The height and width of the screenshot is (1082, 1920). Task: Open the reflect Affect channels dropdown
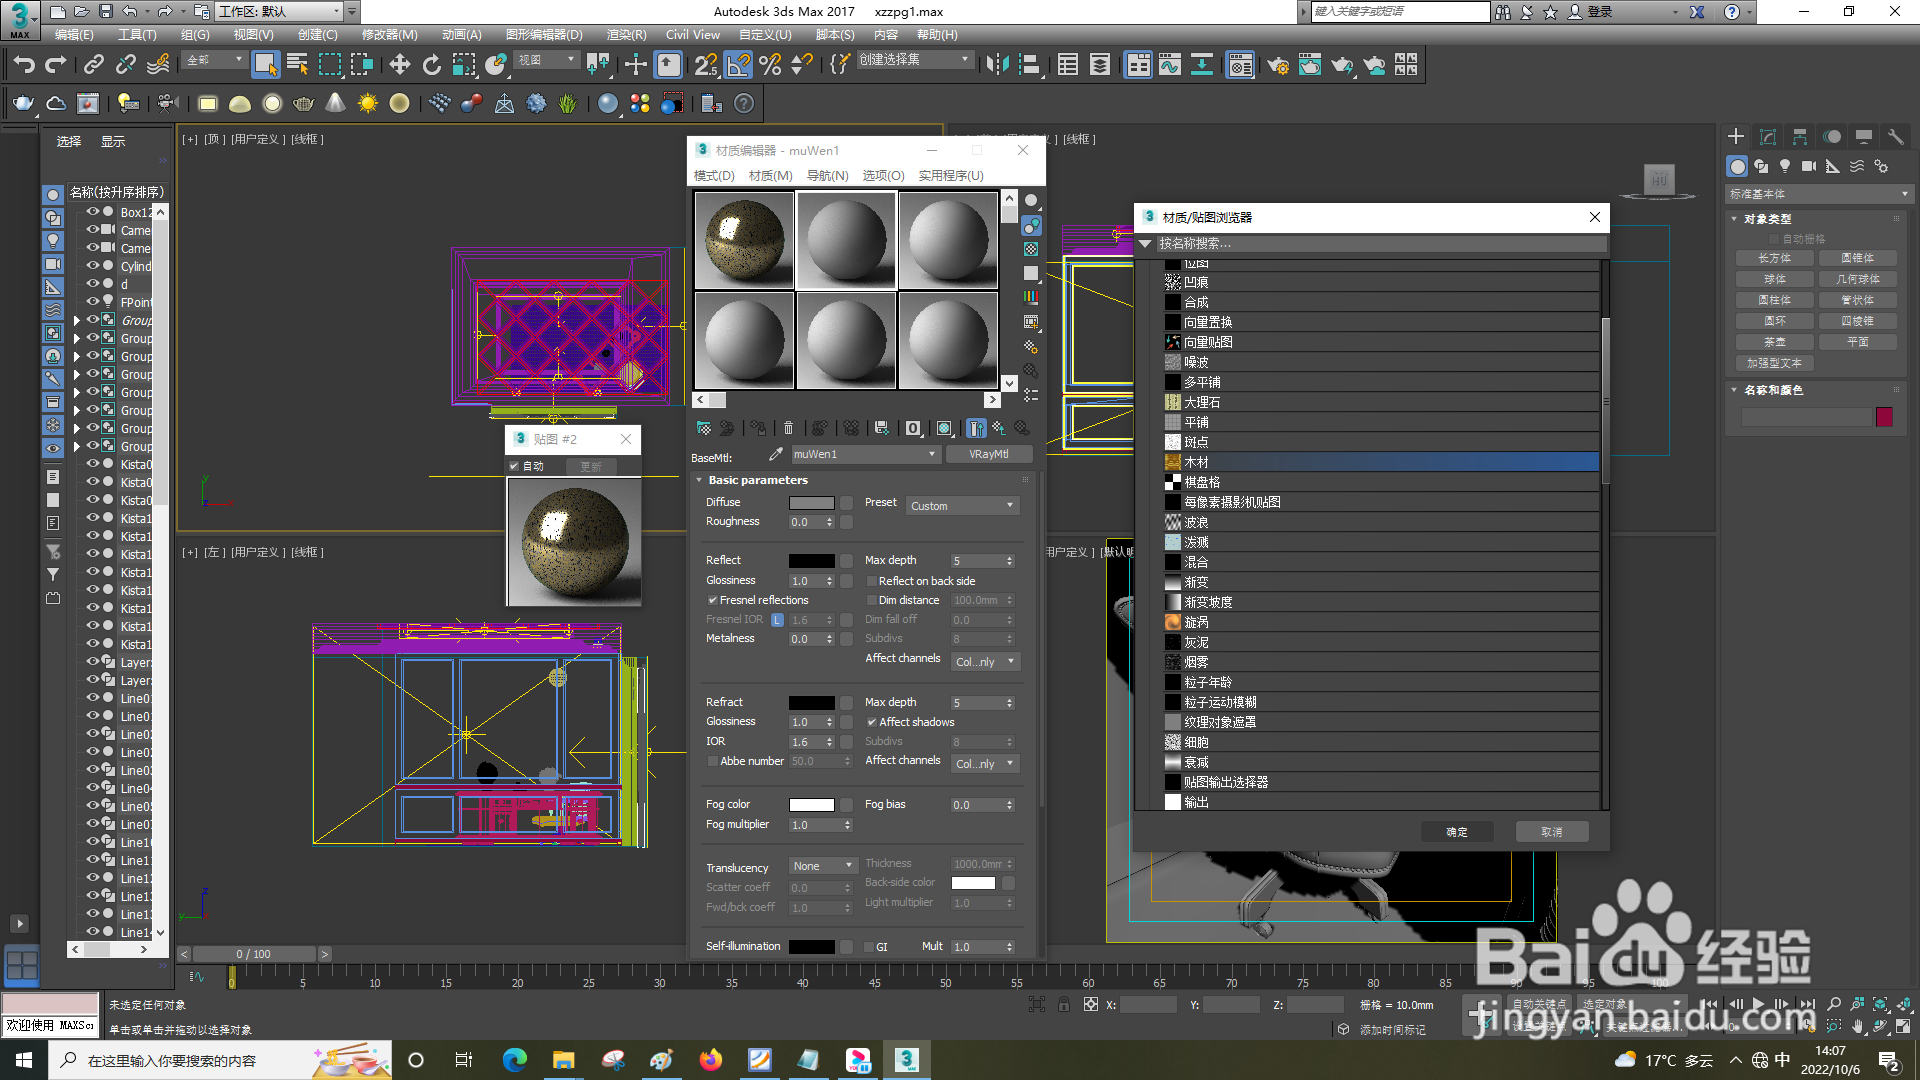(x=985, y=662)
